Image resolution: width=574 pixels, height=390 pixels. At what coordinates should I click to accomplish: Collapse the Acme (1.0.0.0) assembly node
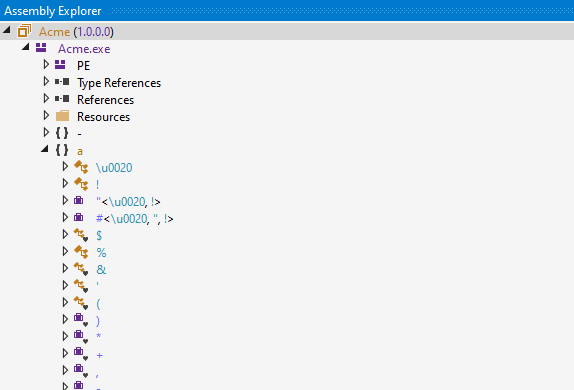pyautogui.click(x=7, y=30)
